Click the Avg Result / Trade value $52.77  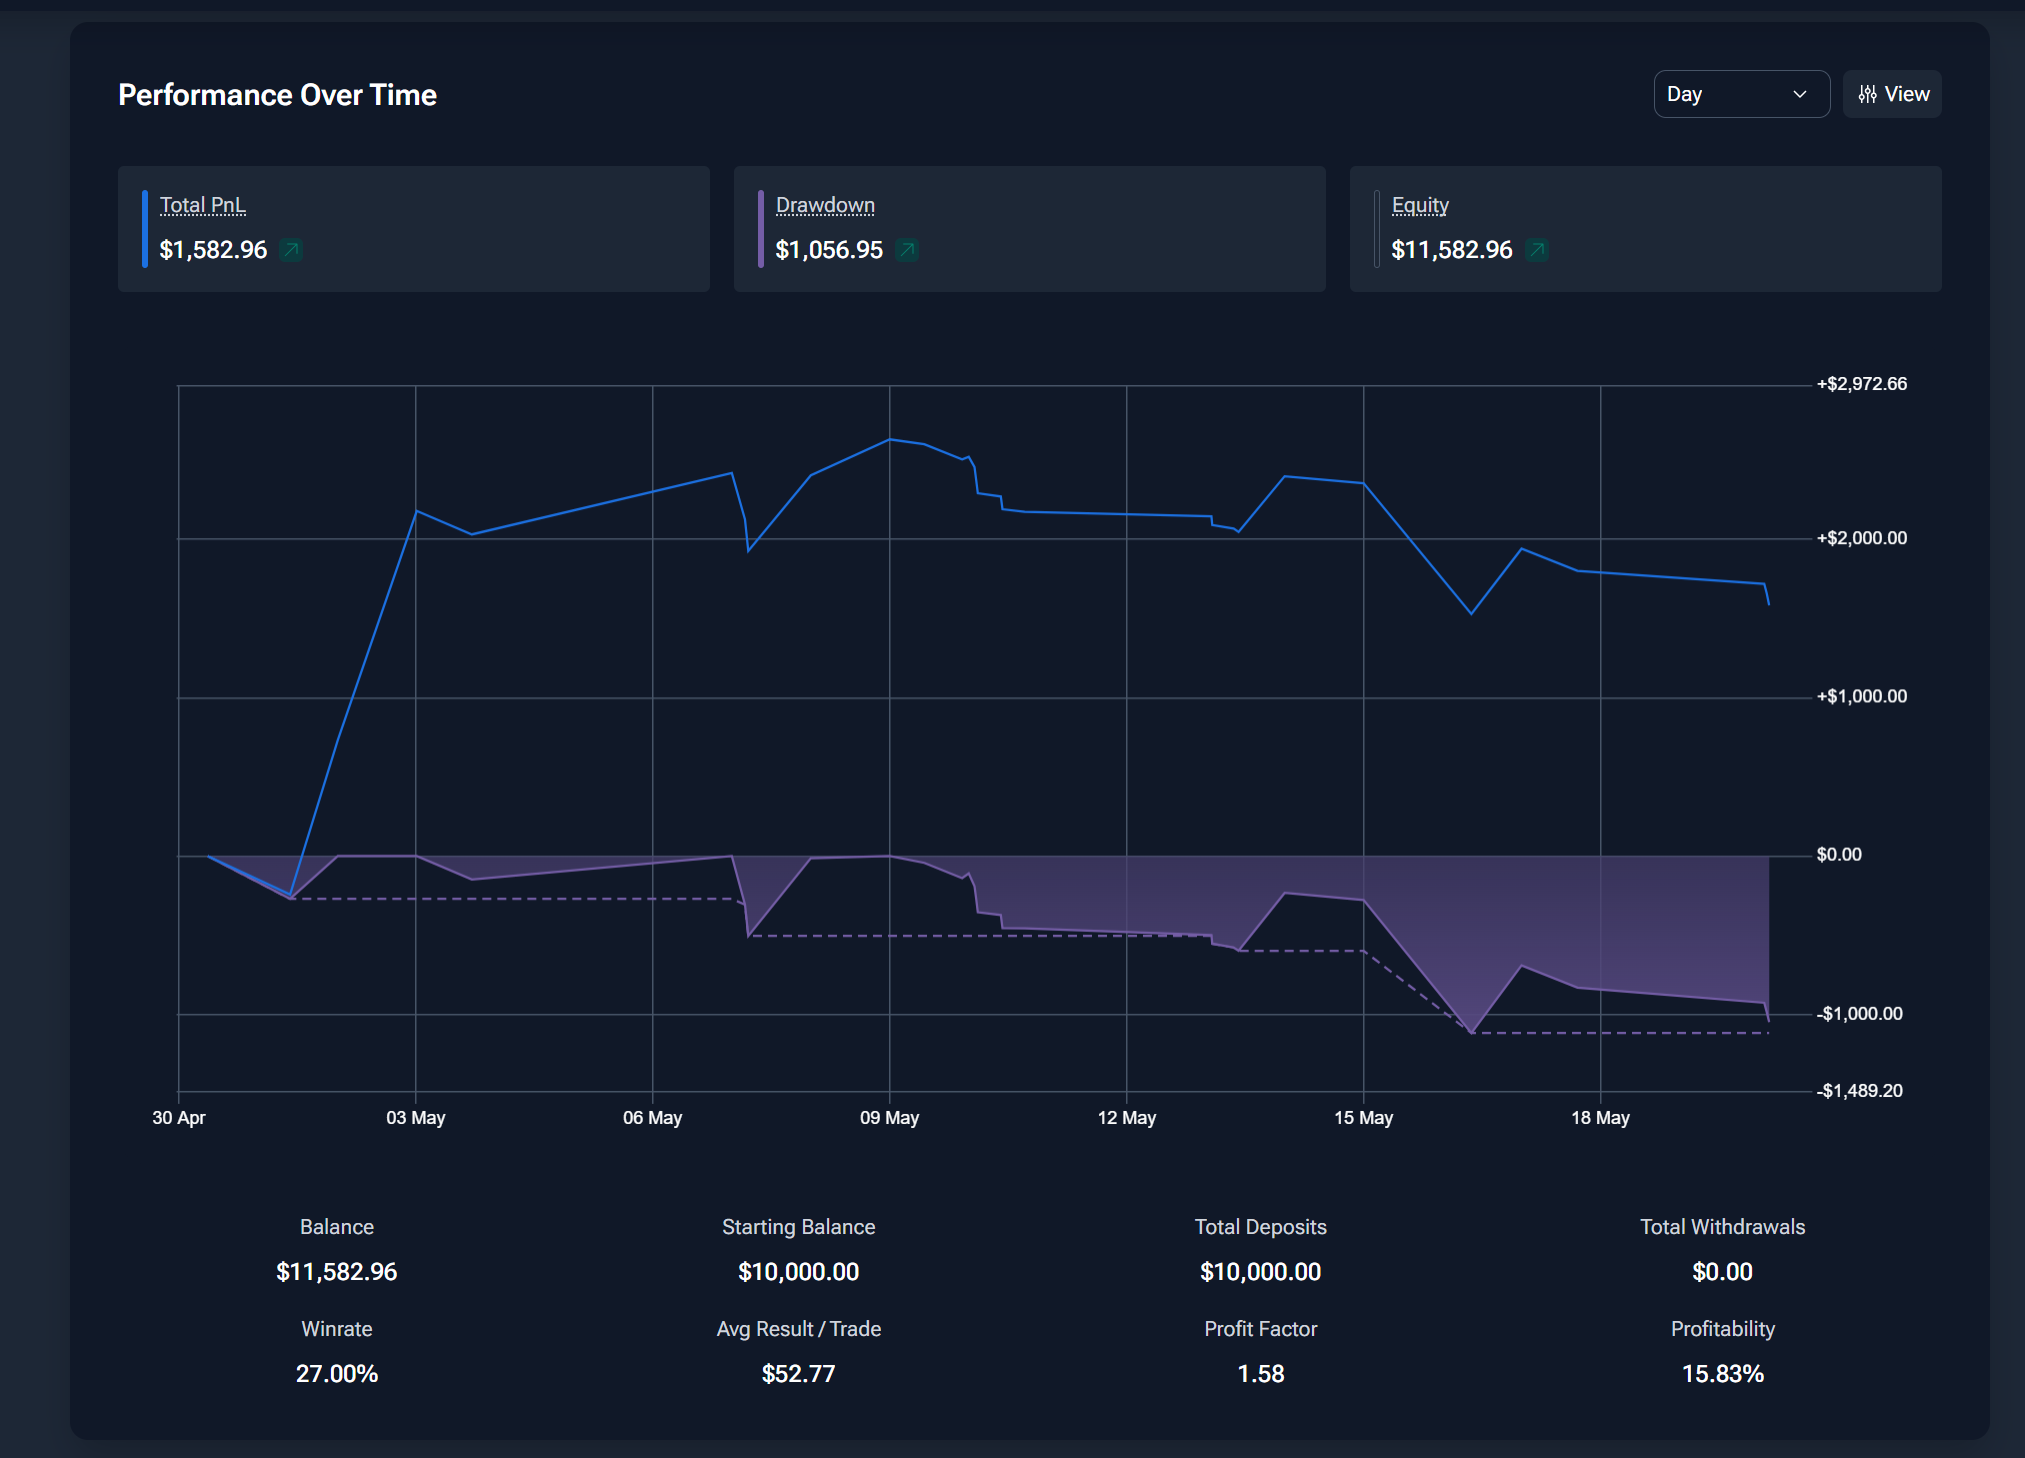[799, 1374]
